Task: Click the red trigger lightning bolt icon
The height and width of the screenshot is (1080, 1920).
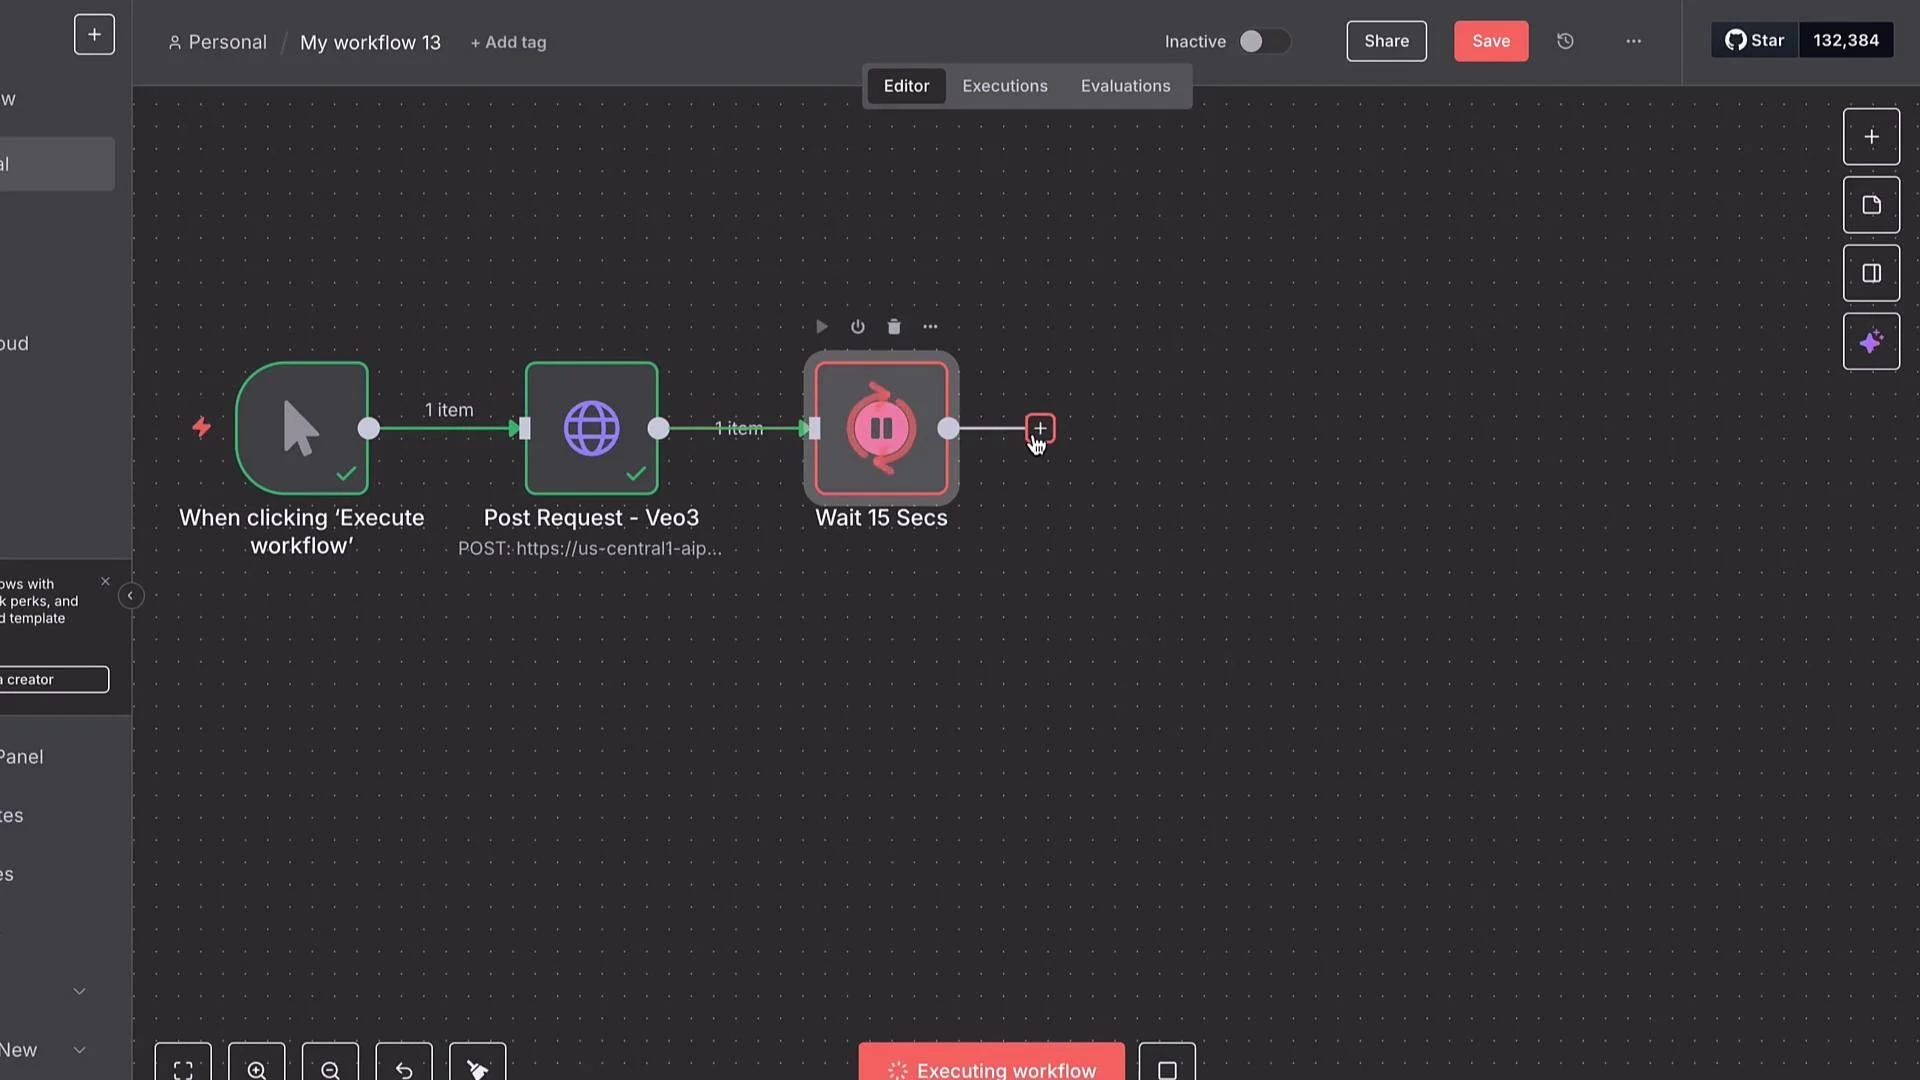Action: click(x=201, y=428)
